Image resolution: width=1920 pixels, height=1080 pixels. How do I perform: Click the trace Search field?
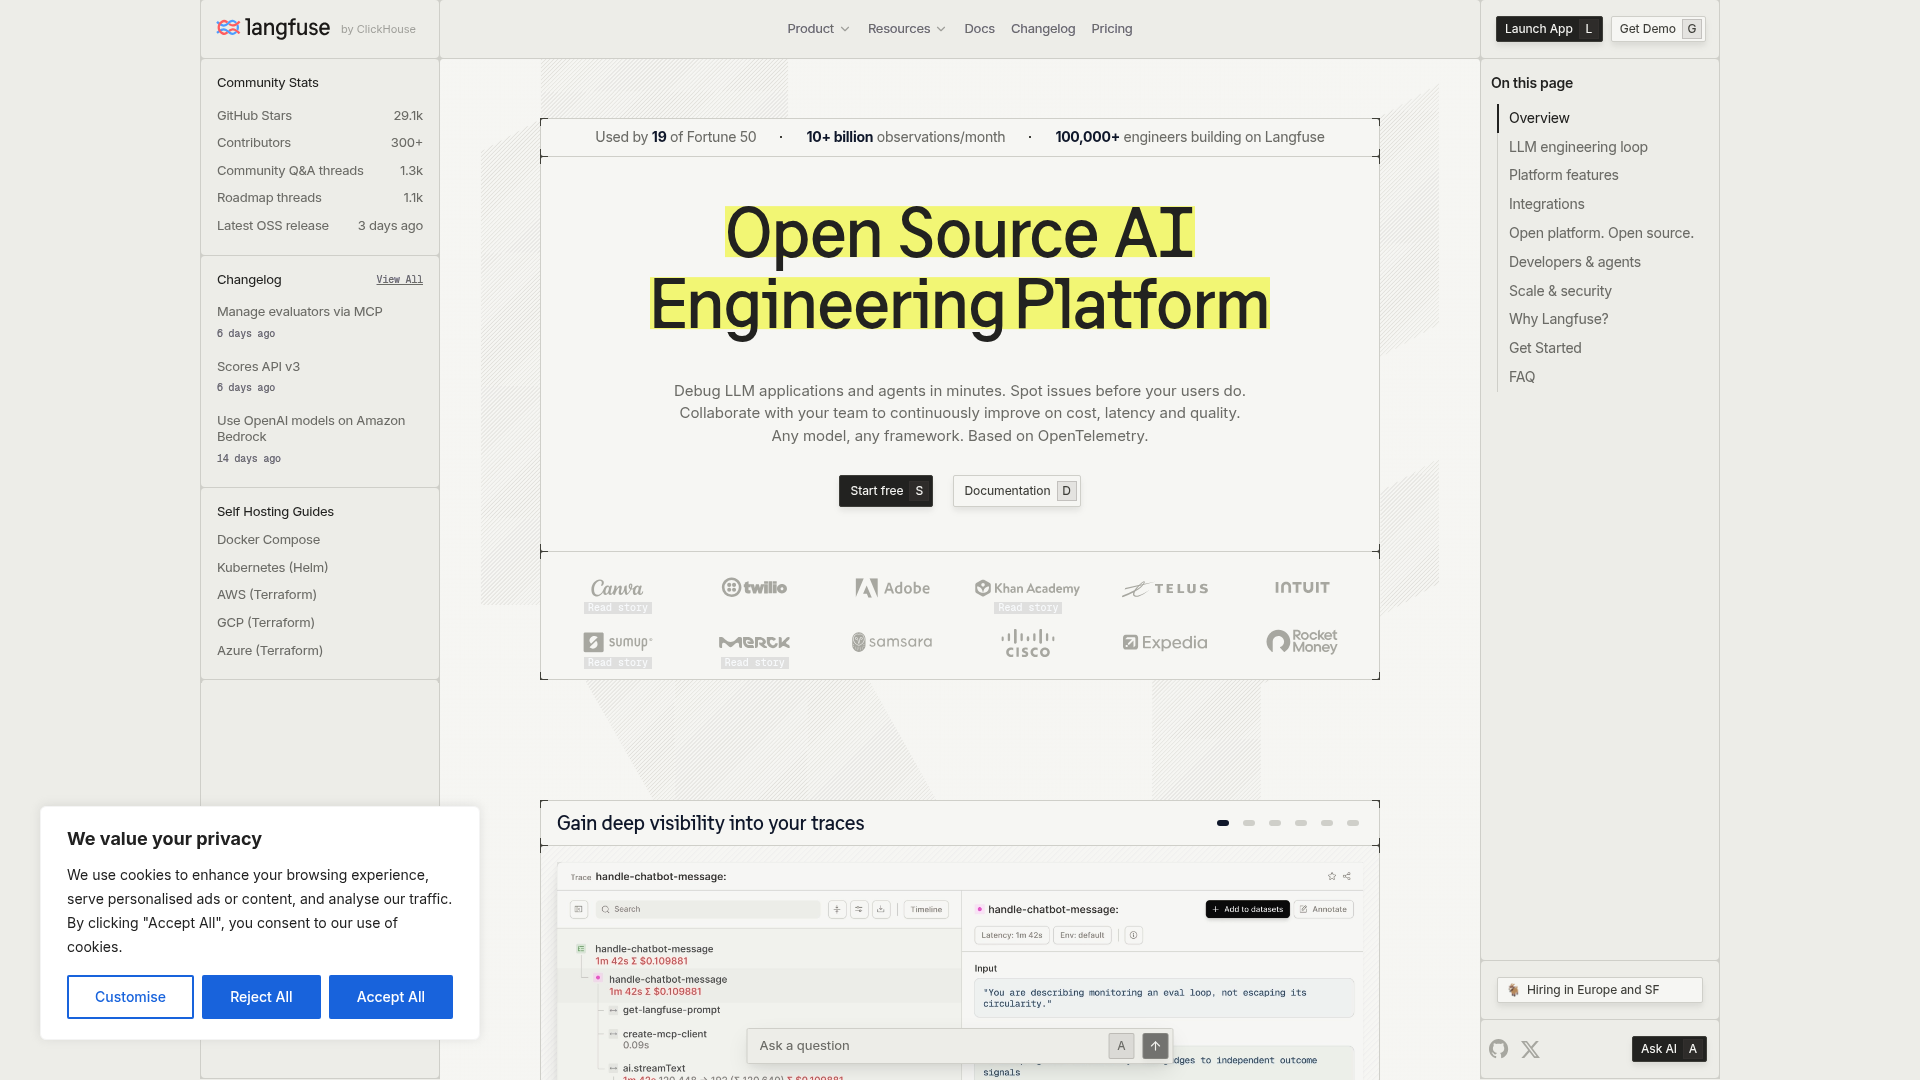[x=708, y=909]
